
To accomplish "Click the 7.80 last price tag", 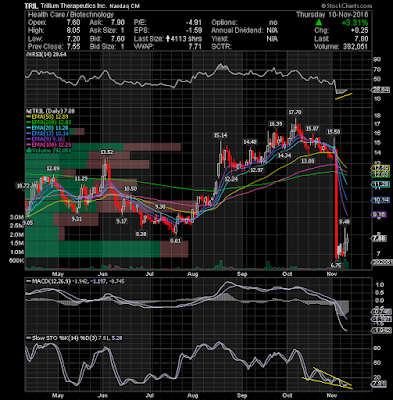I will (x=379, y=238).
